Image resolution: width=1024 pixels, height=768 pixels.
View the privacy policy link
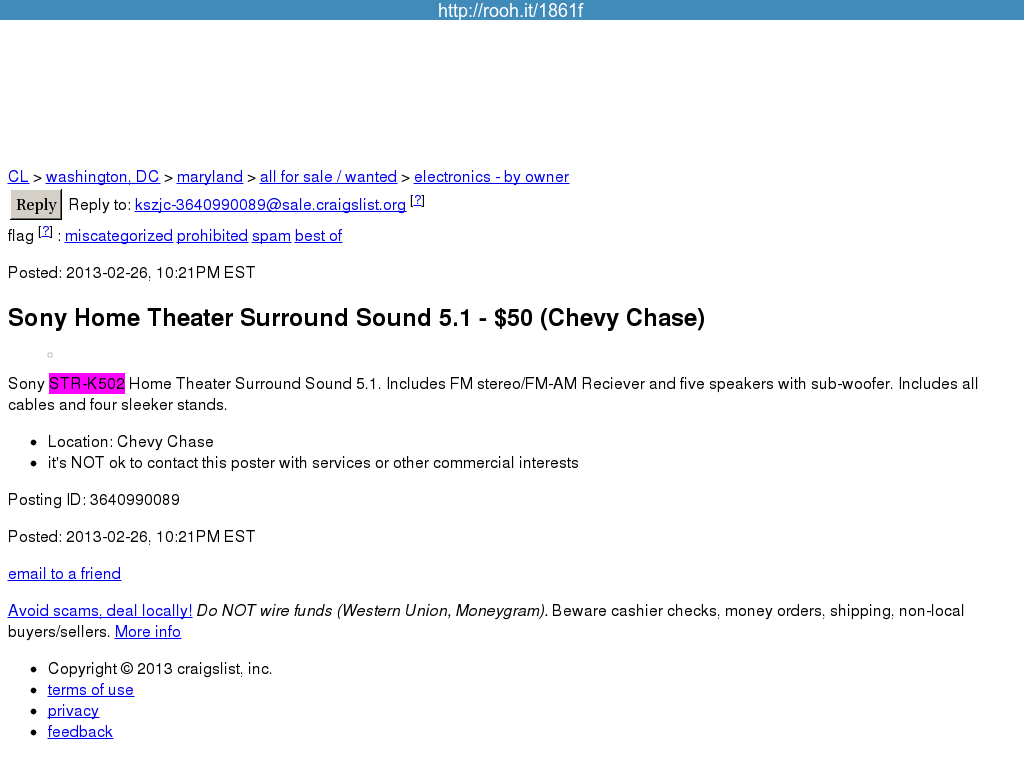tap(73, 711)
